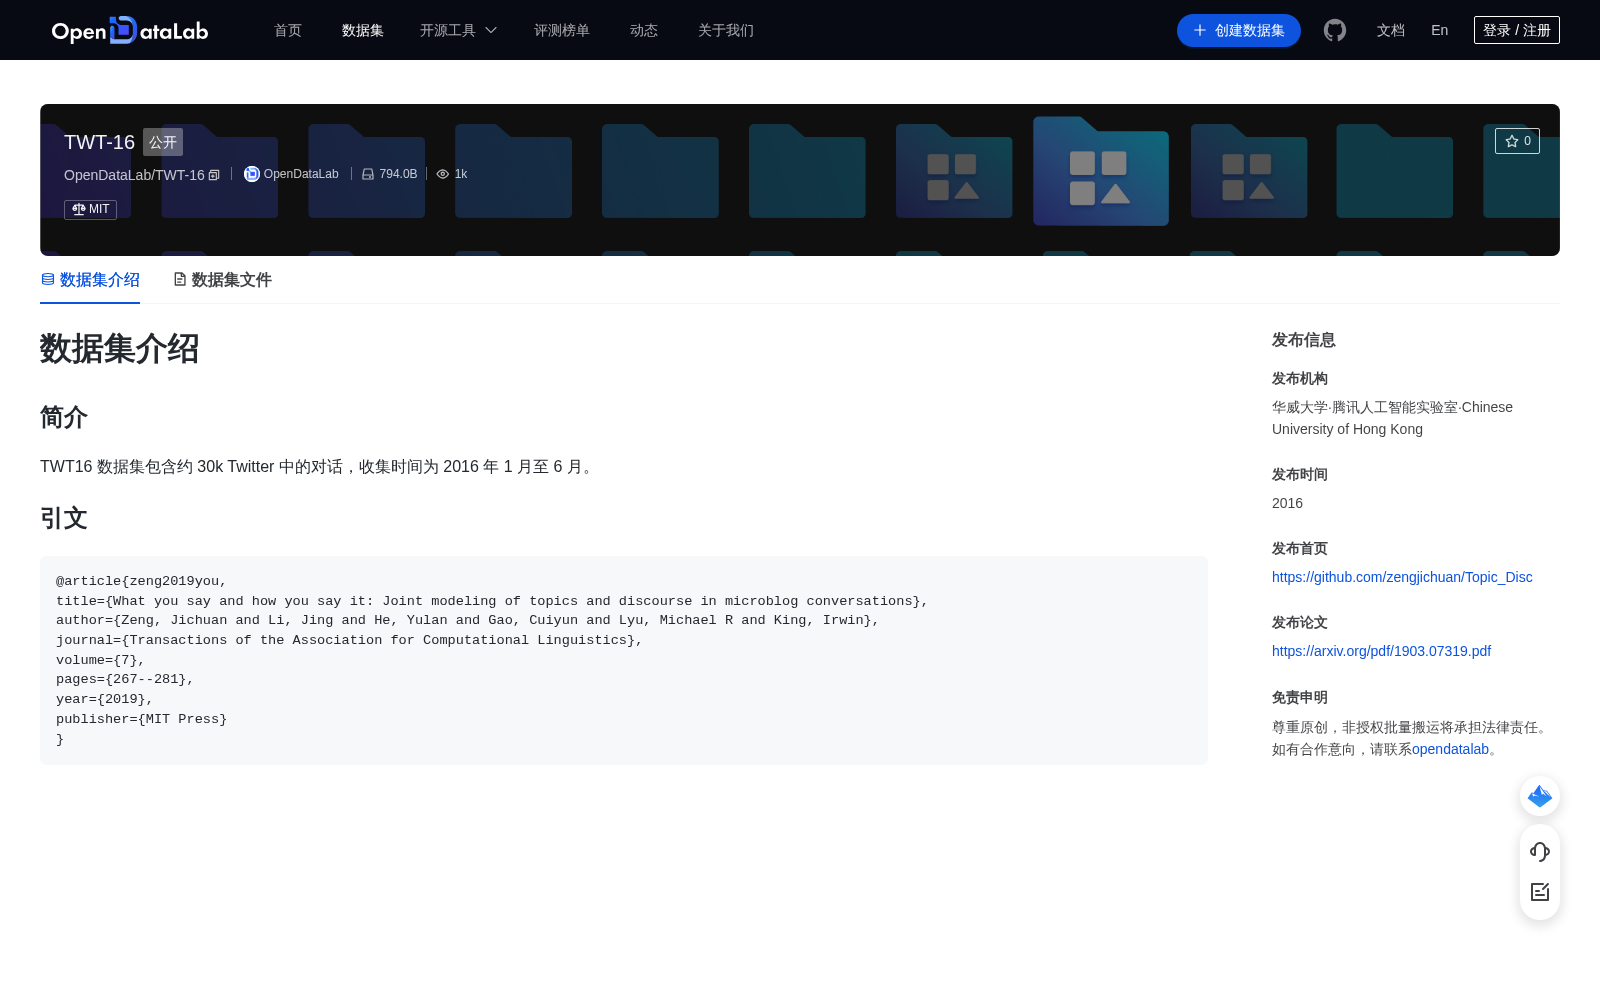Click the 发布时间 value 2016
The width and height of the screenshot is (1600, 1000).
[x=1287, y=503]
